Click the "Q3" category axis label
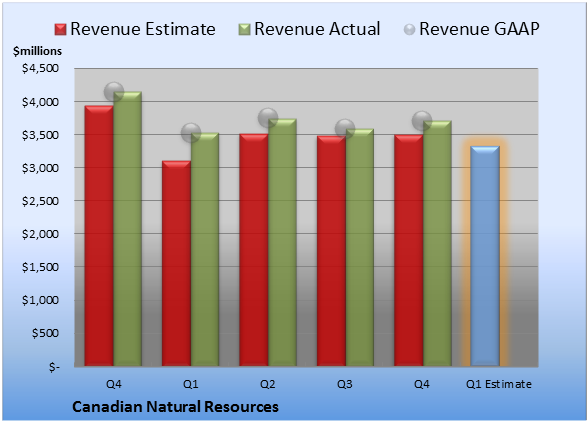Screen dimensions: 588x422 tap(345, 384)
